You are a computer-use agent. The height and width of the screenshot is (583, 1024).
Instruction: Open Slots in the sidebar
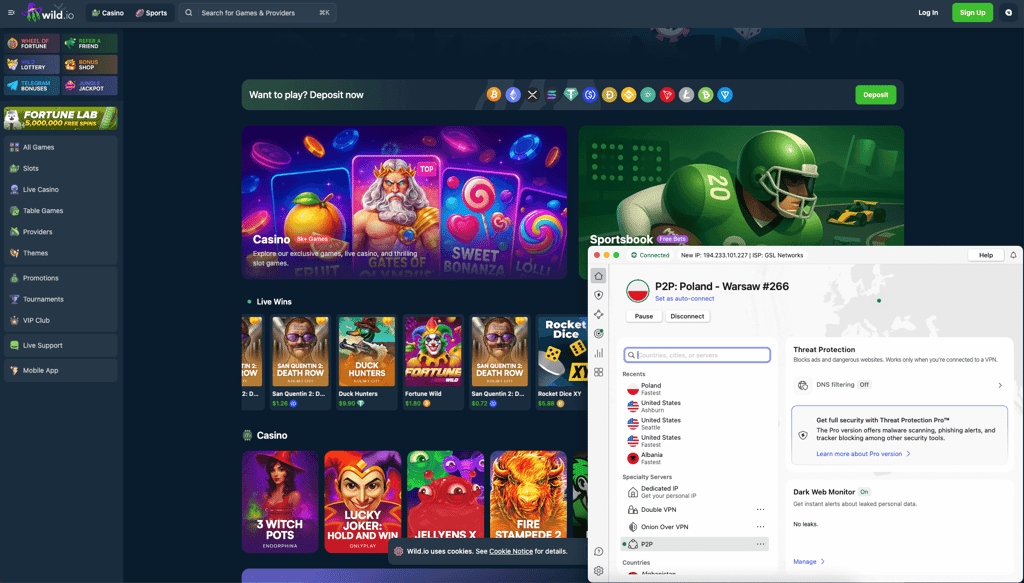61,168
